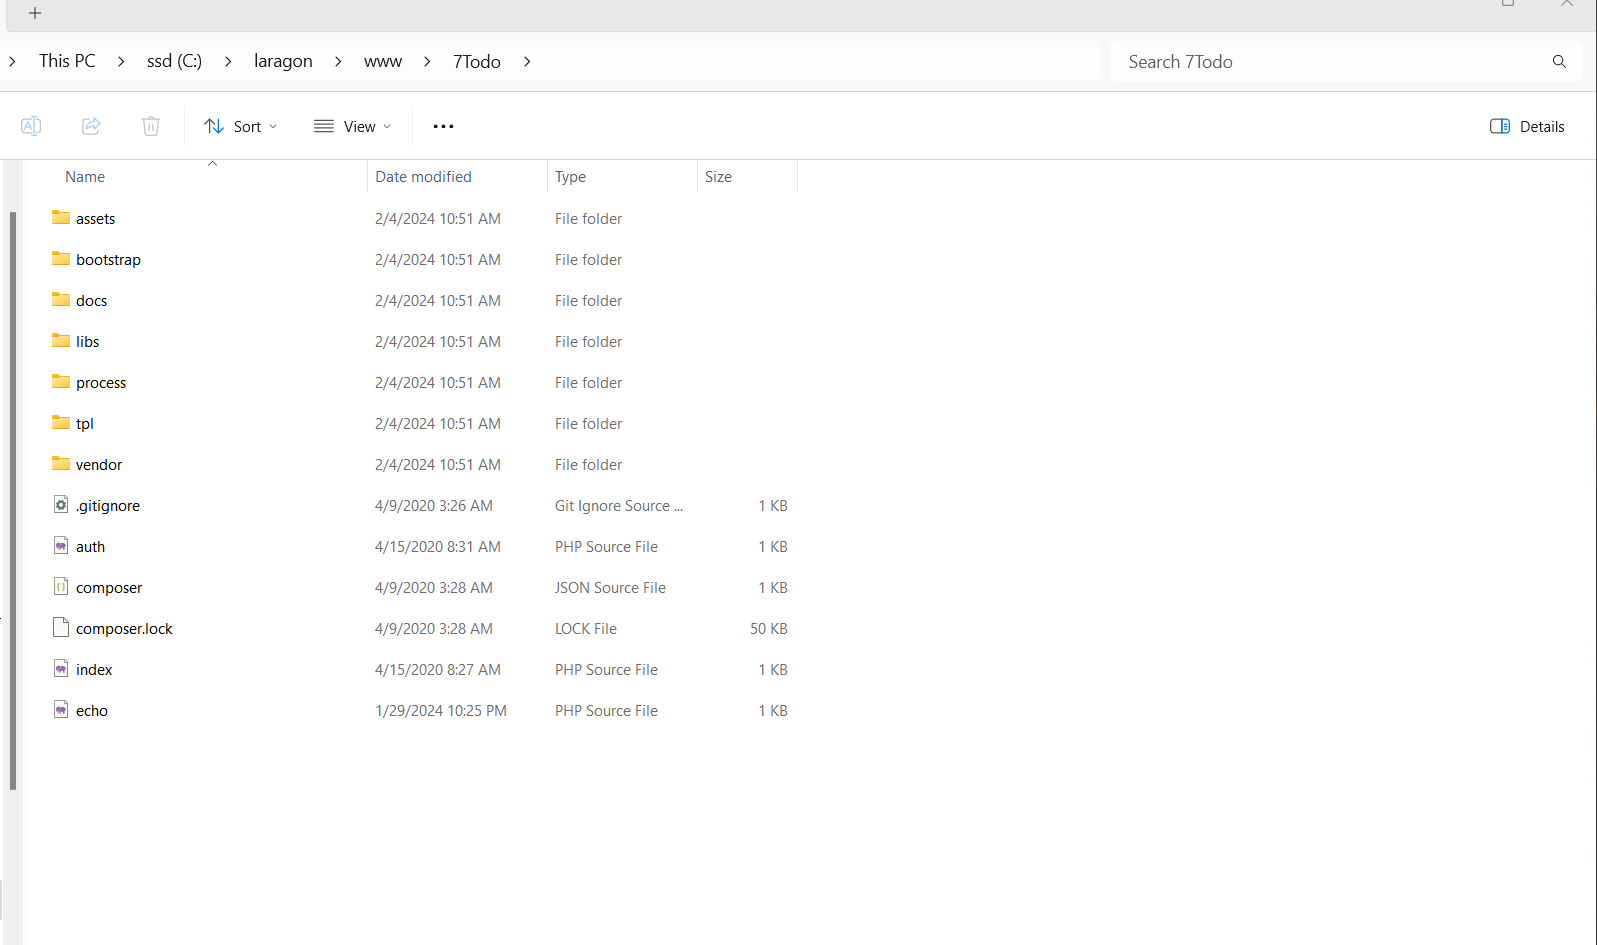The image size is (1597, 945).
Task: Click the JSON Source File type cell
Action: 610,588
